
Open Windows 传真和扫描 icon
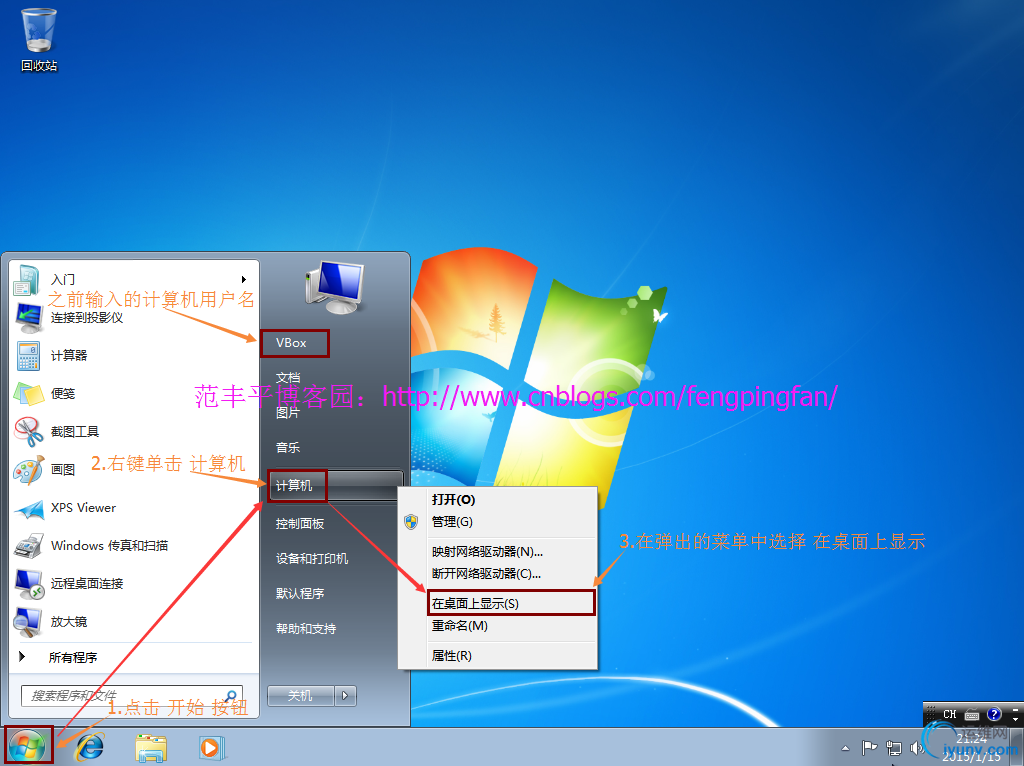coord(29,546)
